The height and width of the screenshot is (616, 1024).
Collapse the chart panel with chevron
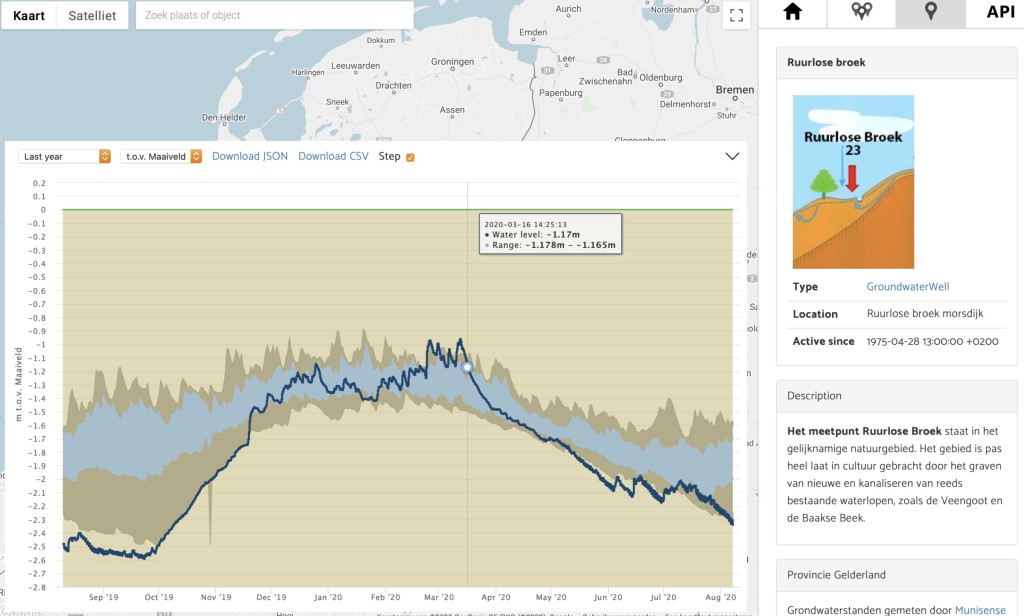731,156
